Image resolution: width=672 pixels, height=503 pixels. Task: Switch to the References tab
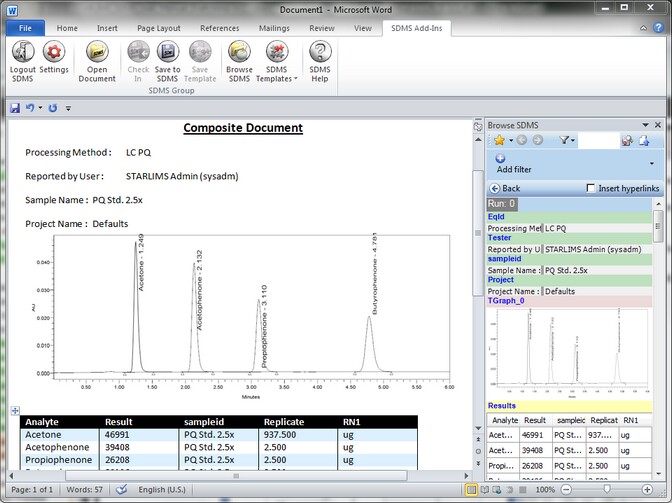(x=220, y=28)
